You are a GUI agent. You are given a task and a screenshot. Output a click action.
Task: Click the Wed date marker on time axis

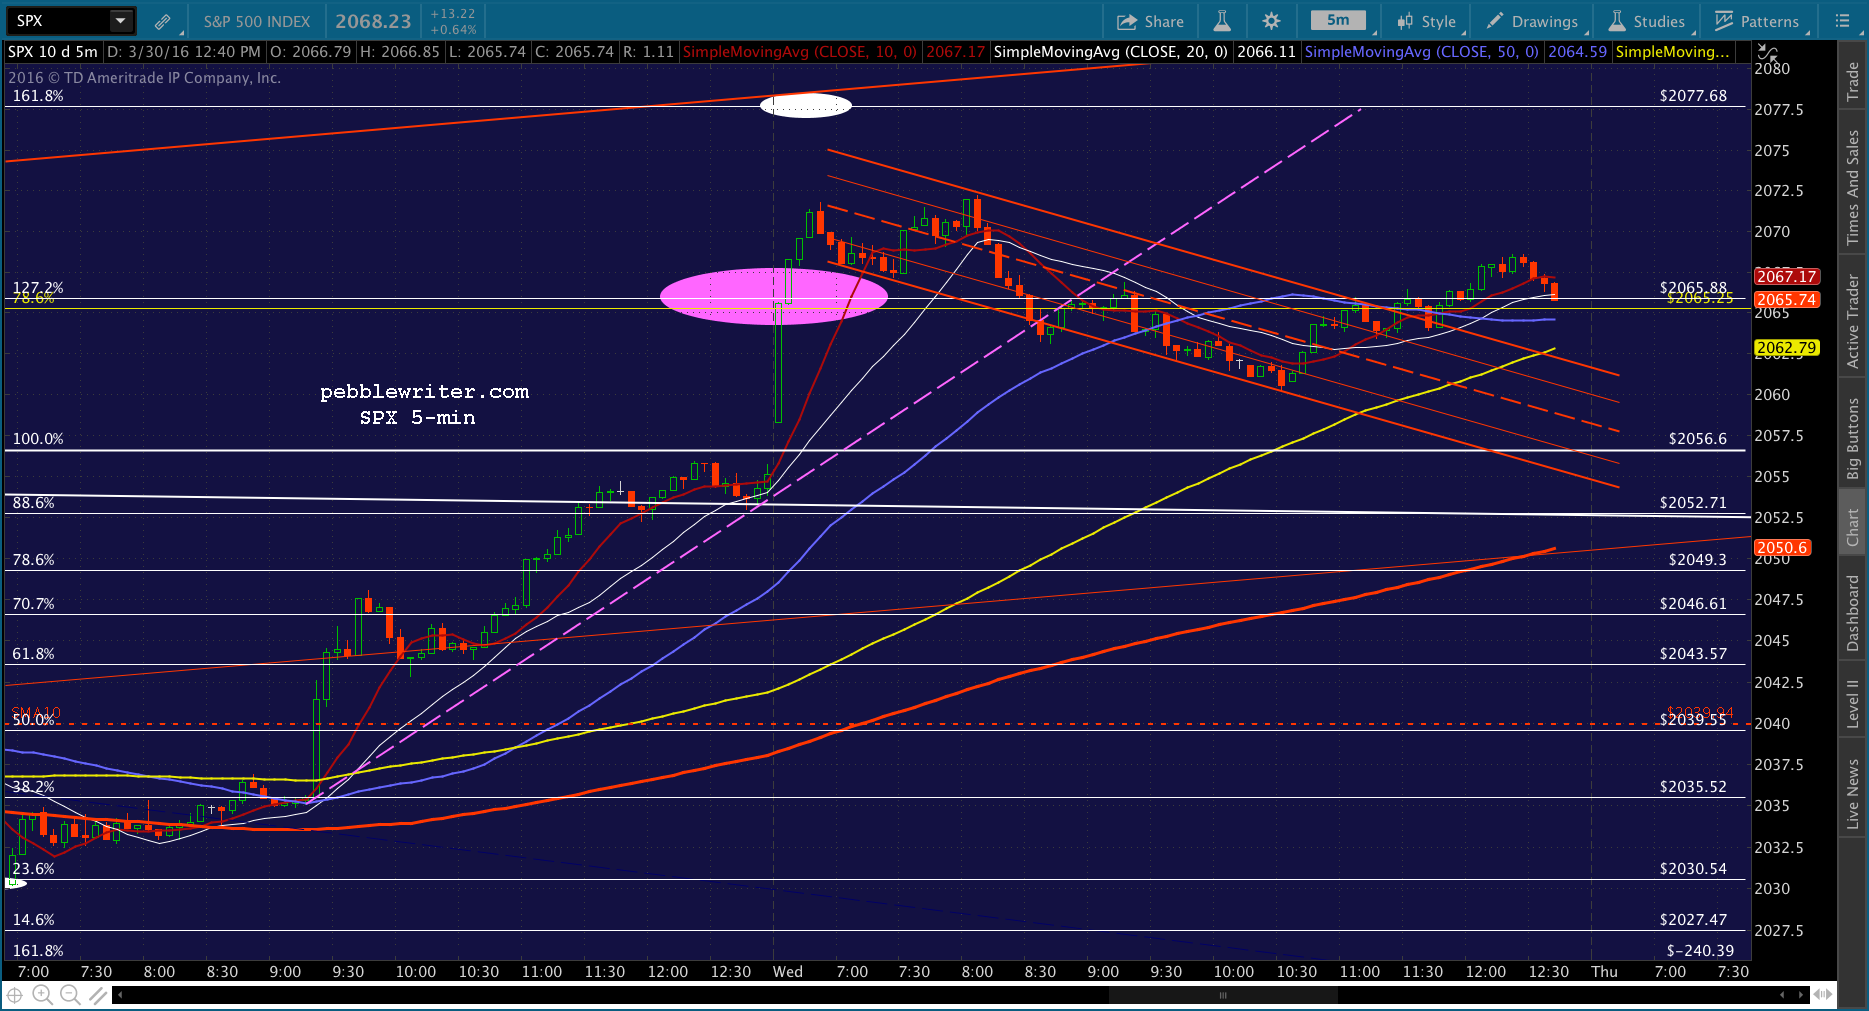788,972
